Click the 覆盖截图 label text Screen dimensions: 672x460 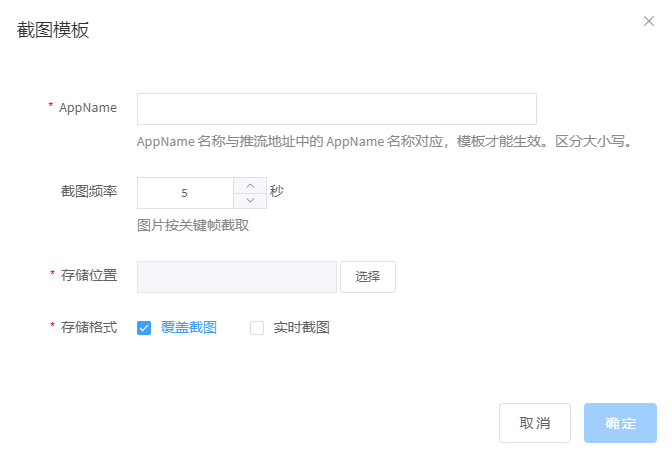click(189, 327)
